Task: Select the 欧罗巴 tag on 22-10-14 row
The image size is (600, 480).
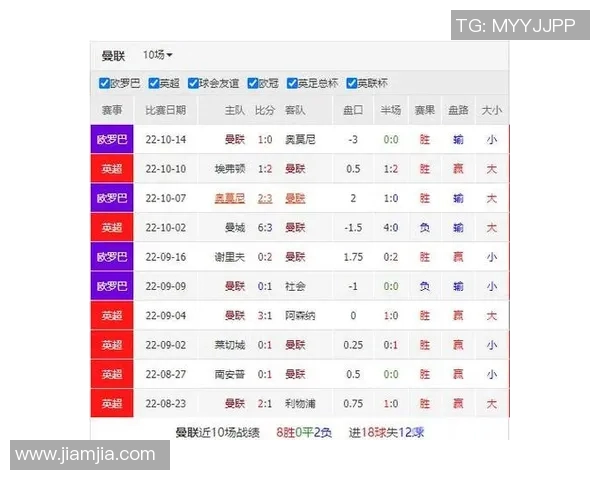Action: (112, 139)
